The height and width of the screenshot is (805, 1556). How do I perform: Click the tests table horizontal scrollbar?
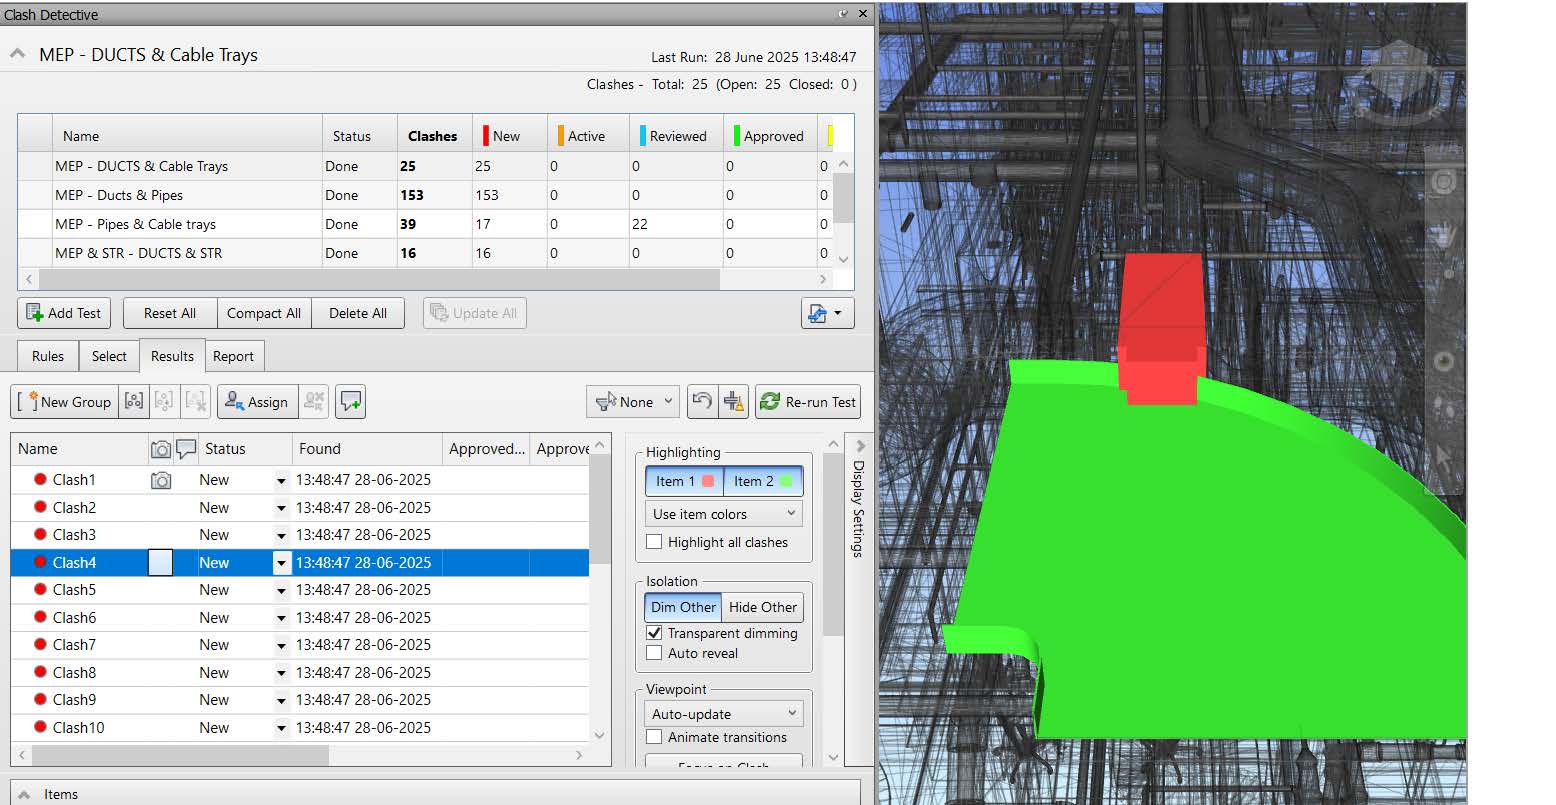click(x=377, y=279)
